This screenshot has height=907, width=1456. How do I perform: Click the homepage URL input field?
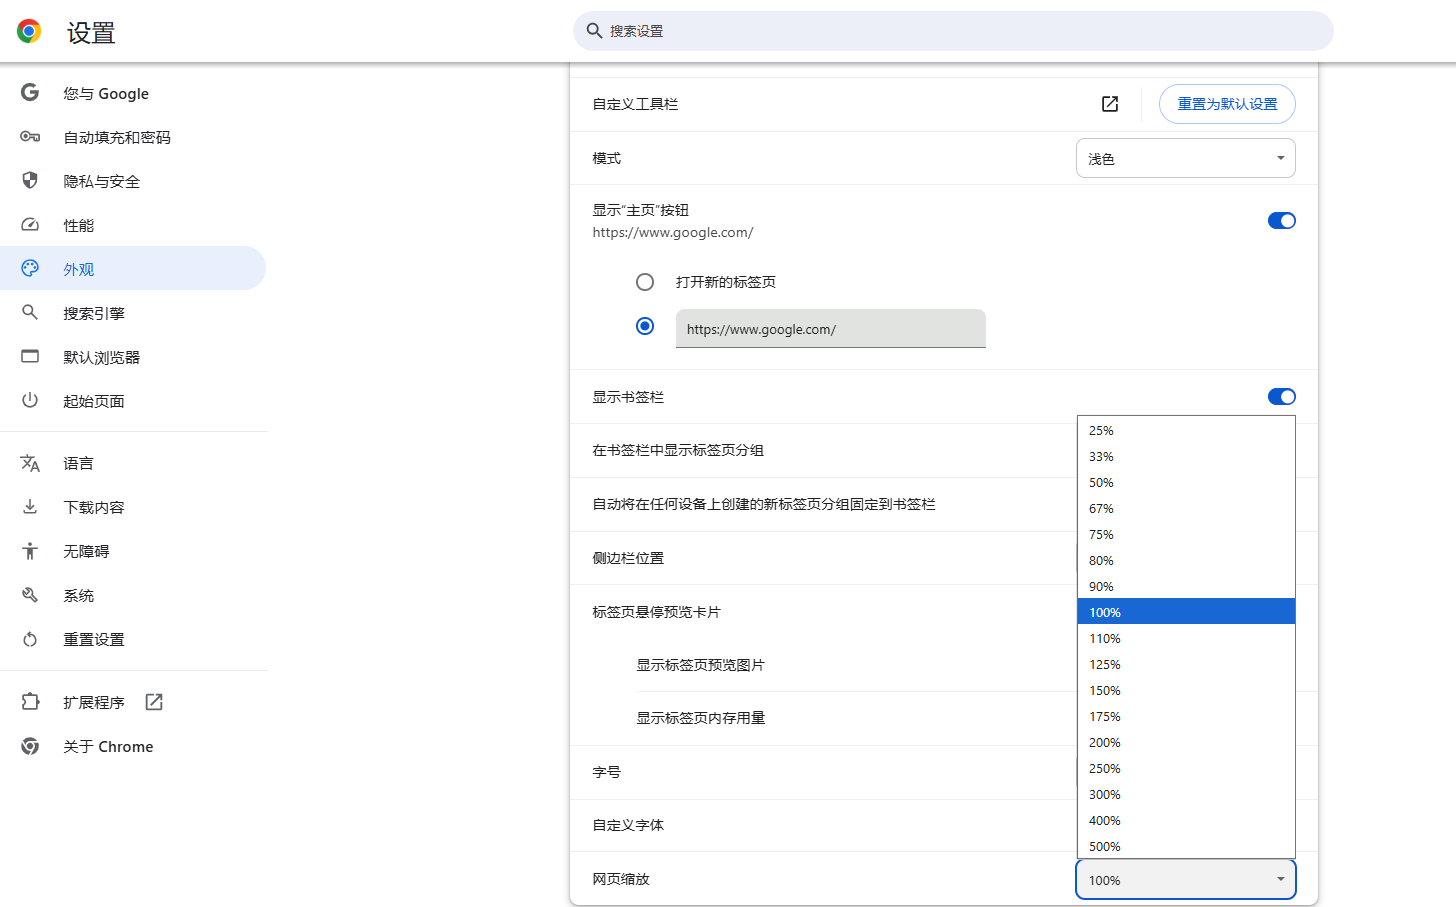tap(831, 329)
